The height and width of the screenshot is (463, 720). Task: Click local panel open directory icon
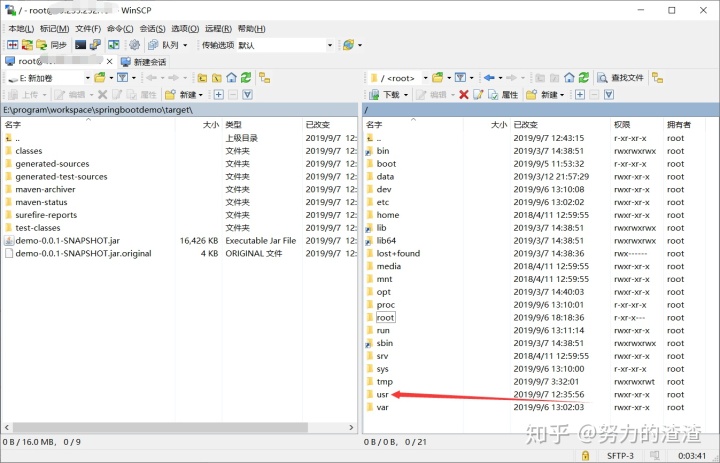click(x=100, y=78)
